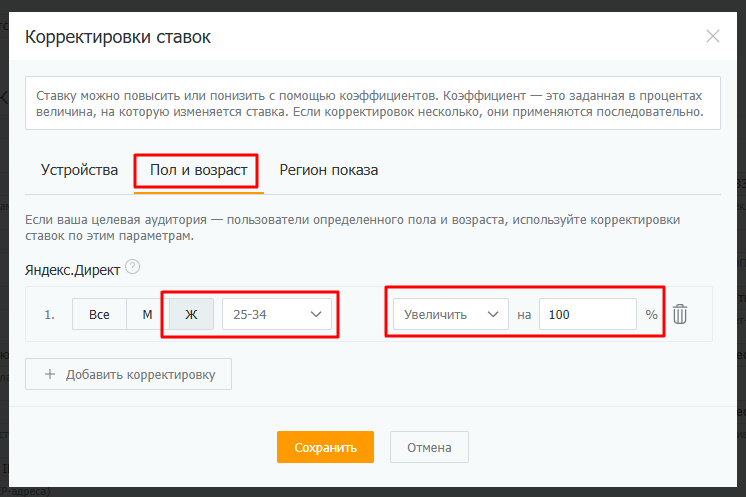This screenshot has width=746, height=497.
Task: Click the Яндекс.Директ section label
Action: (x=72, y=270)
